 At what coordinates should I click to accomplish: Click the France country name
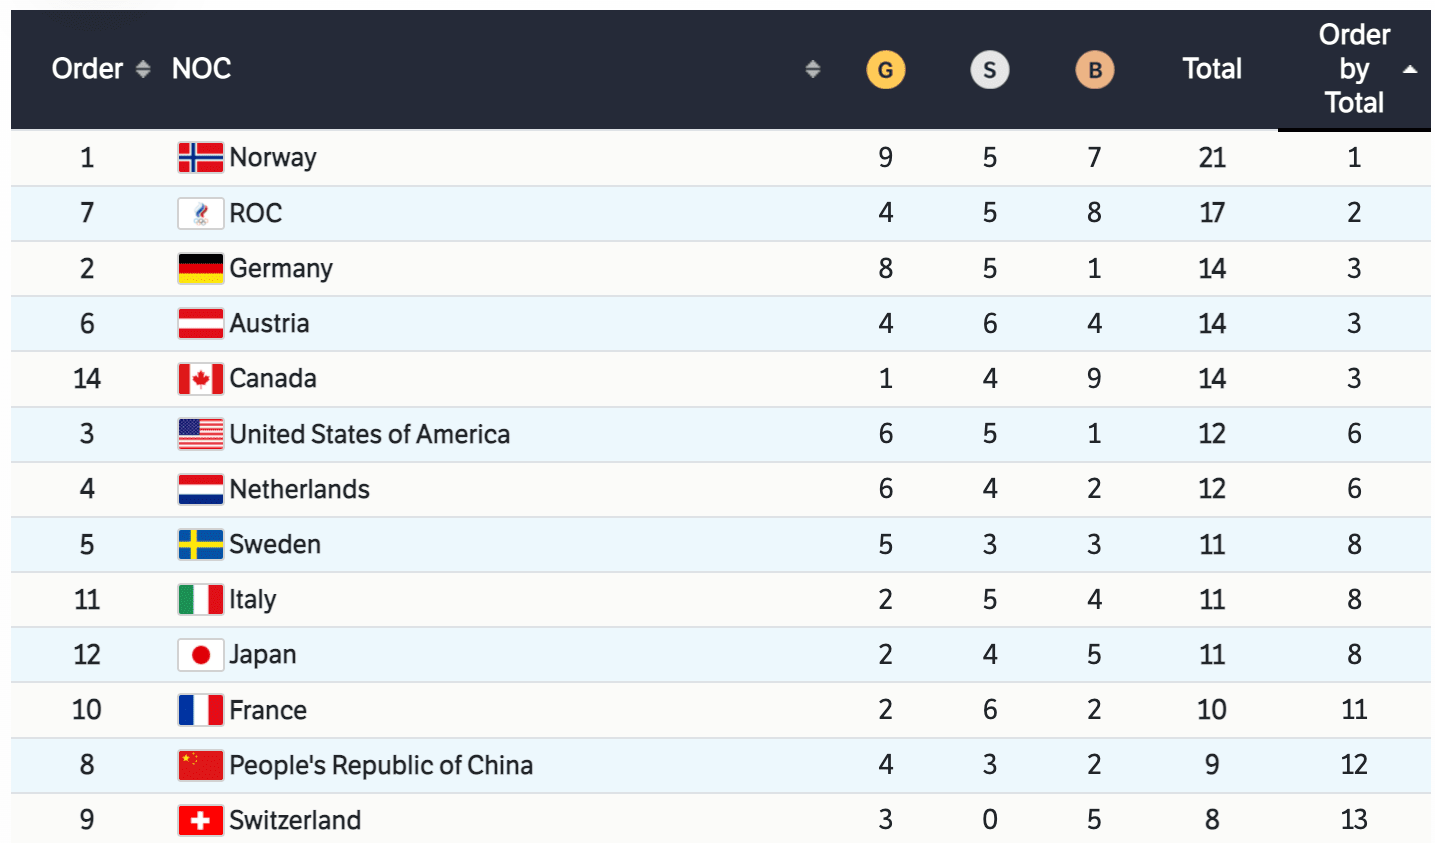click(268, 710)
